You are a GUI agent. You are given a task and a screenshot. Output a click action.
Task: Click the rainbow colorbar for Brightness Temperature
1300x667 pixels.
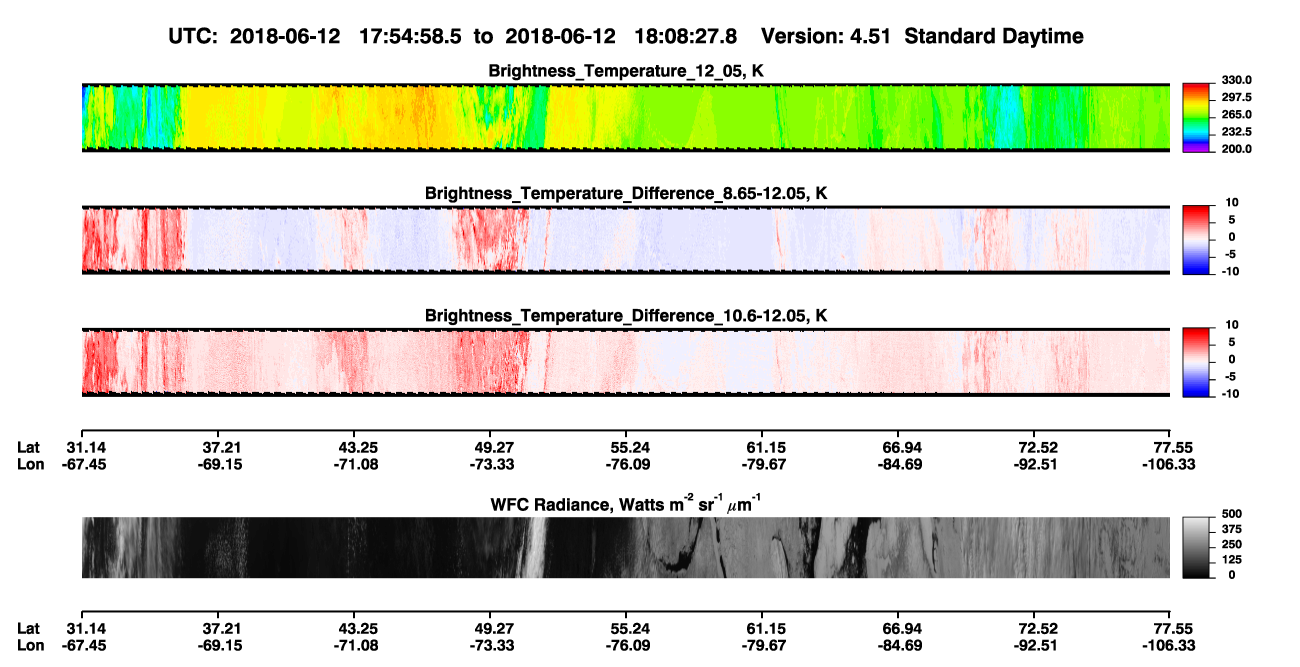click(1196, 117)
